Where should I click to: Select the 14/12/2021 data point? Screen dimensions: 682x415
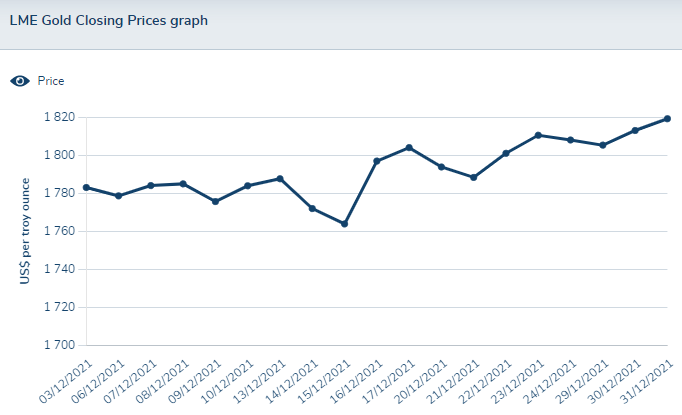coord(312,208)
